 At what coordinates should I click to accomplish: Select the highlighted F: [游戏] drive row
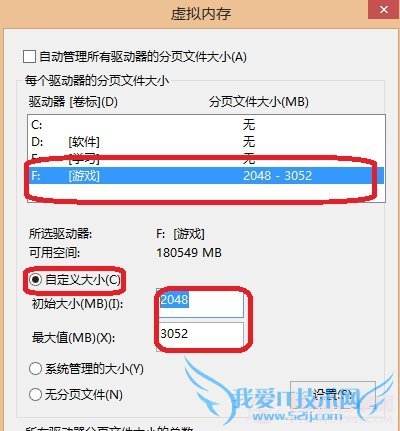pyautogui.click(x=206, y=175)
